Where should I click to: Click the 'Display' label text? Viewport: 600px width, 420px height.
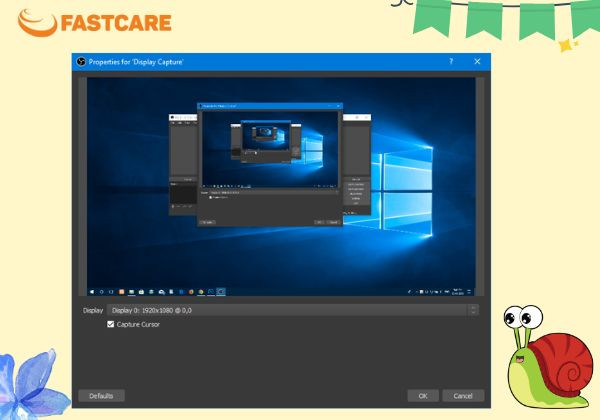[x=93, y=311]
